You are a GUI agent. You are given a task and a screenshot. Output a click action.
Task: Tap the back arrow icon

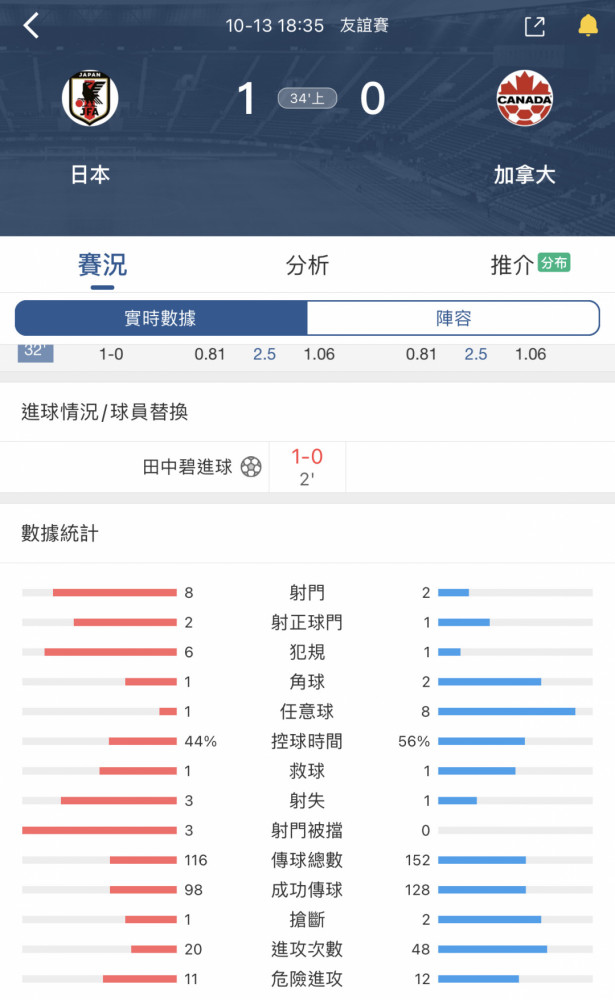coord(31,26)
